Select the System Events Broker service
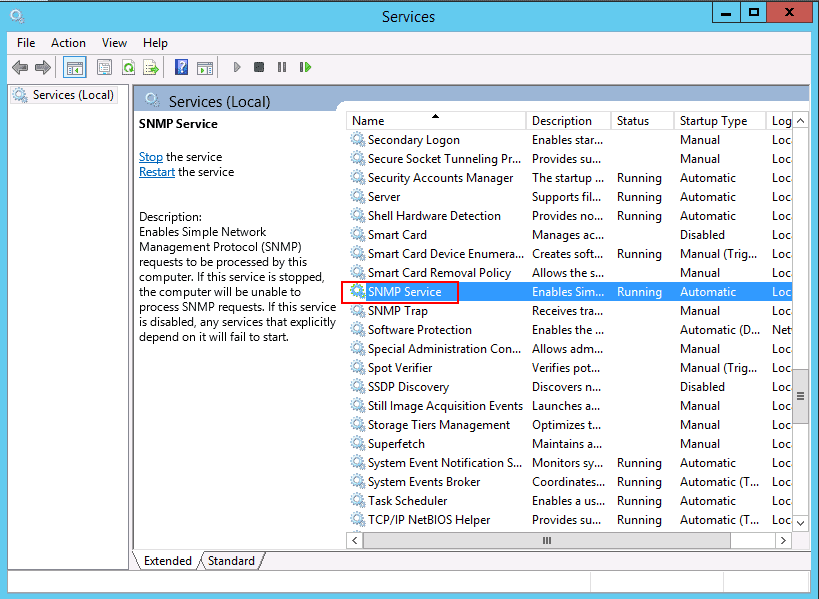 click(x=424, y=481)
